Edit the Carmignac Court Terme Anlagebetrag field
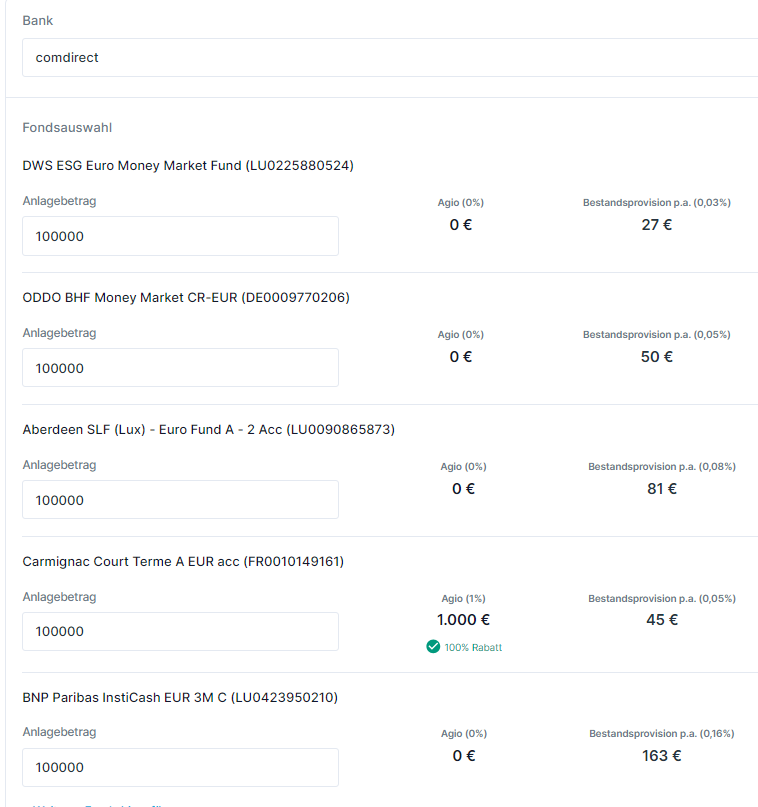758x807 pixels. point(180,632)
